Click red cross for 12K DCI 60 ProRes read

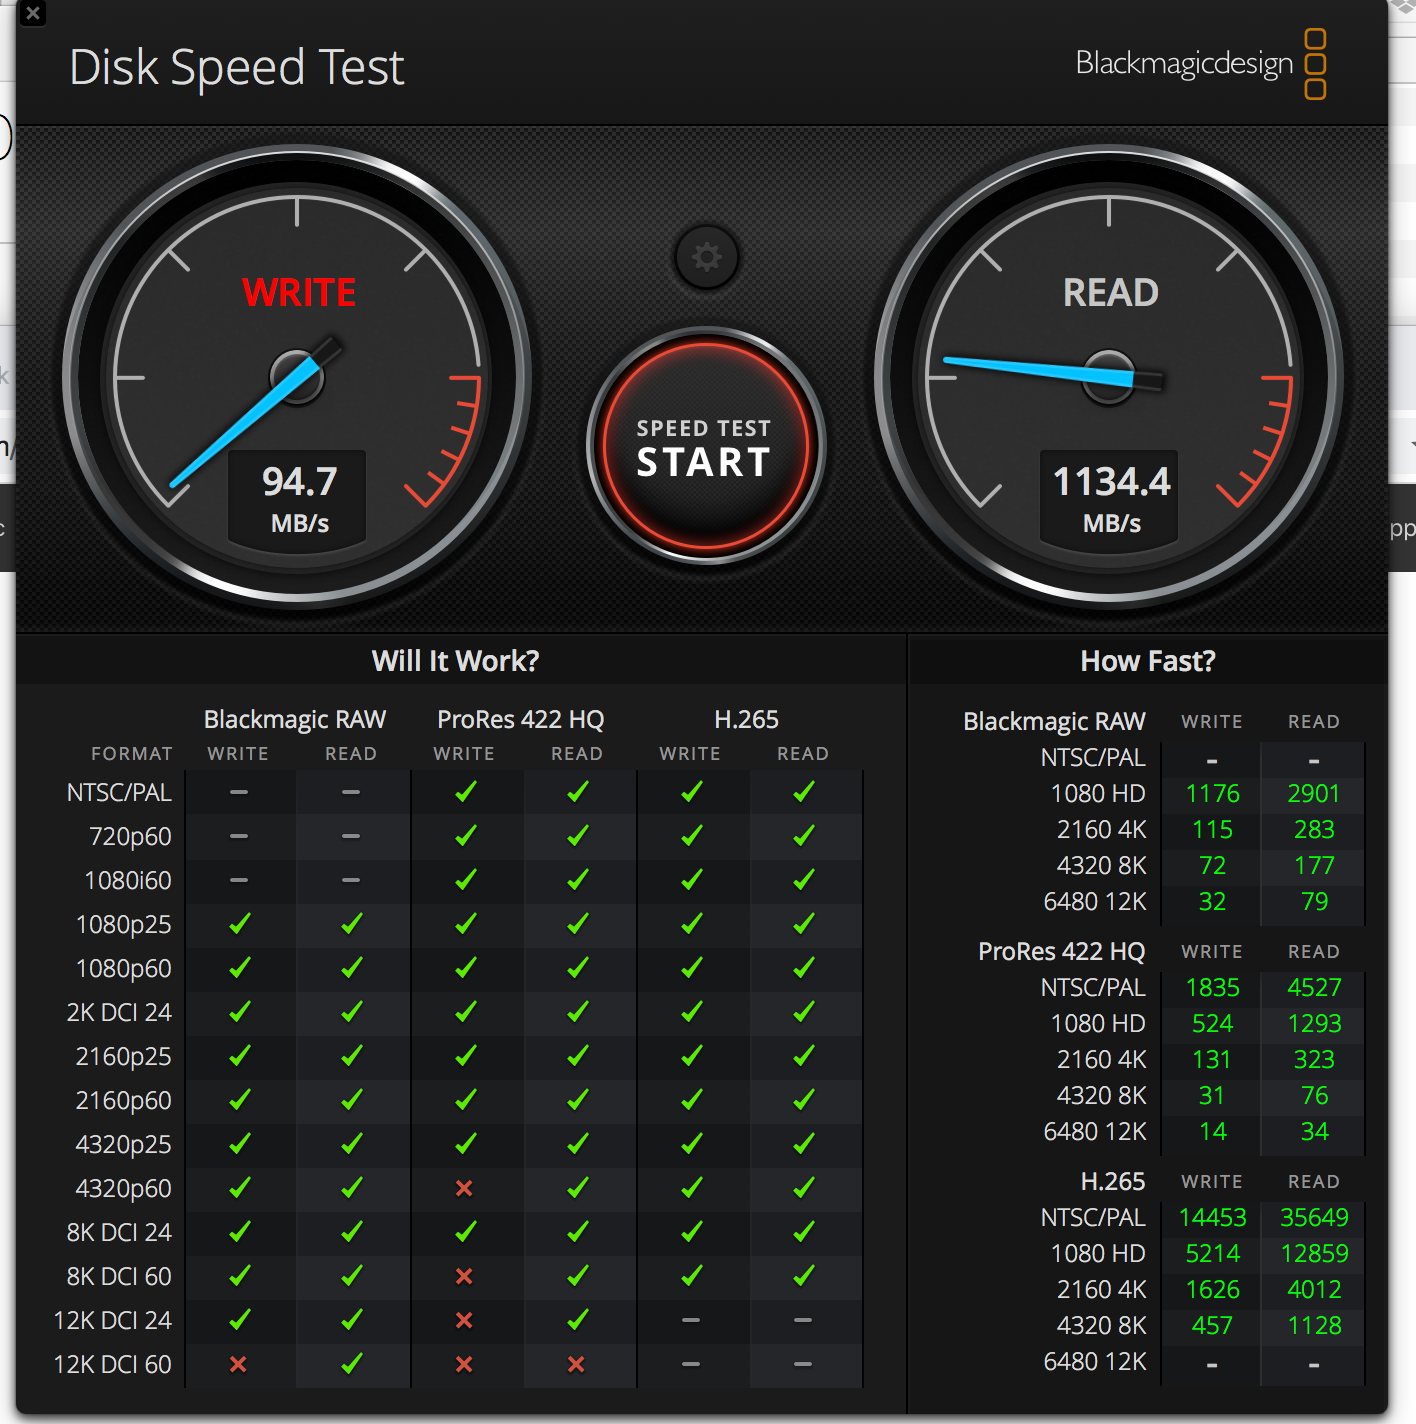576,1364
